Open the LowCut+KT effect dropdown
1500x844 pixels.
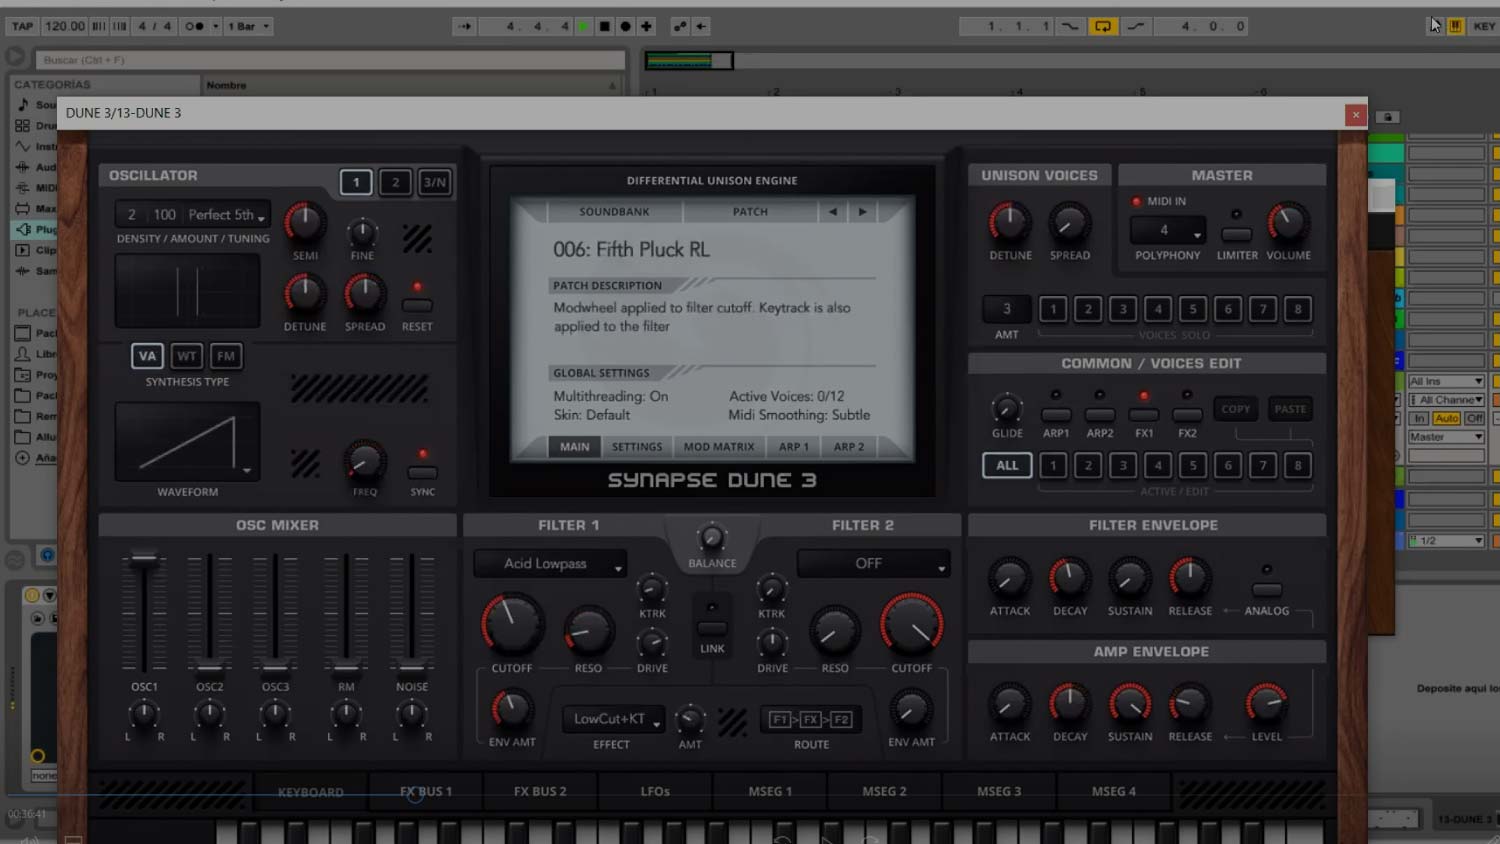coord(614,719)
